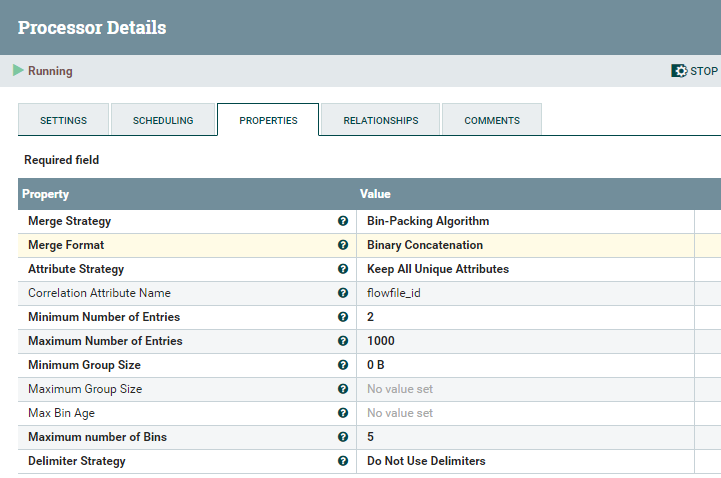Viewport: 721px width, 478px height.
Task: Click the green Running status icon
Action: click(18, 71)
